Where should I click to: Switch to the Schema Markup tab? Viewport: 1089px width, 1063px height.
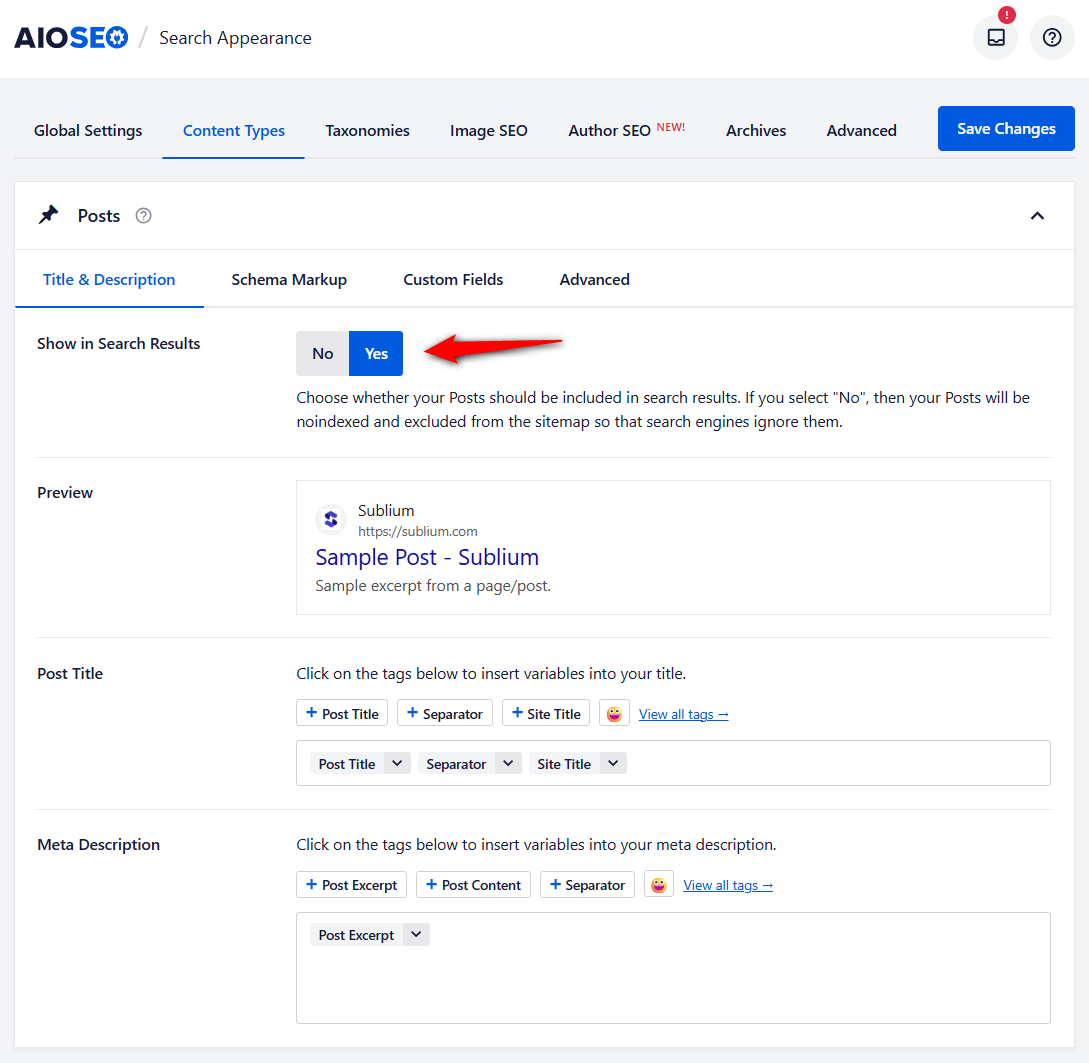(x=289, y=279)
